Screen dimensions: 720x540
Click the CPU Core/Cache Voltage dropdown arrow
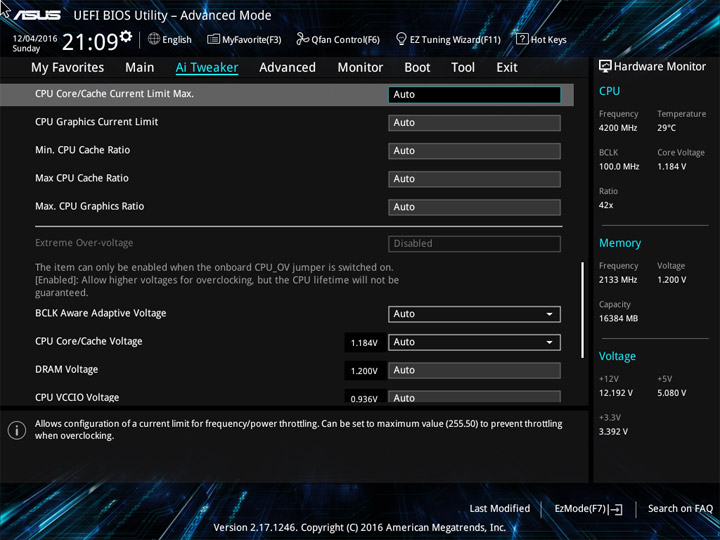coord(549,342)
